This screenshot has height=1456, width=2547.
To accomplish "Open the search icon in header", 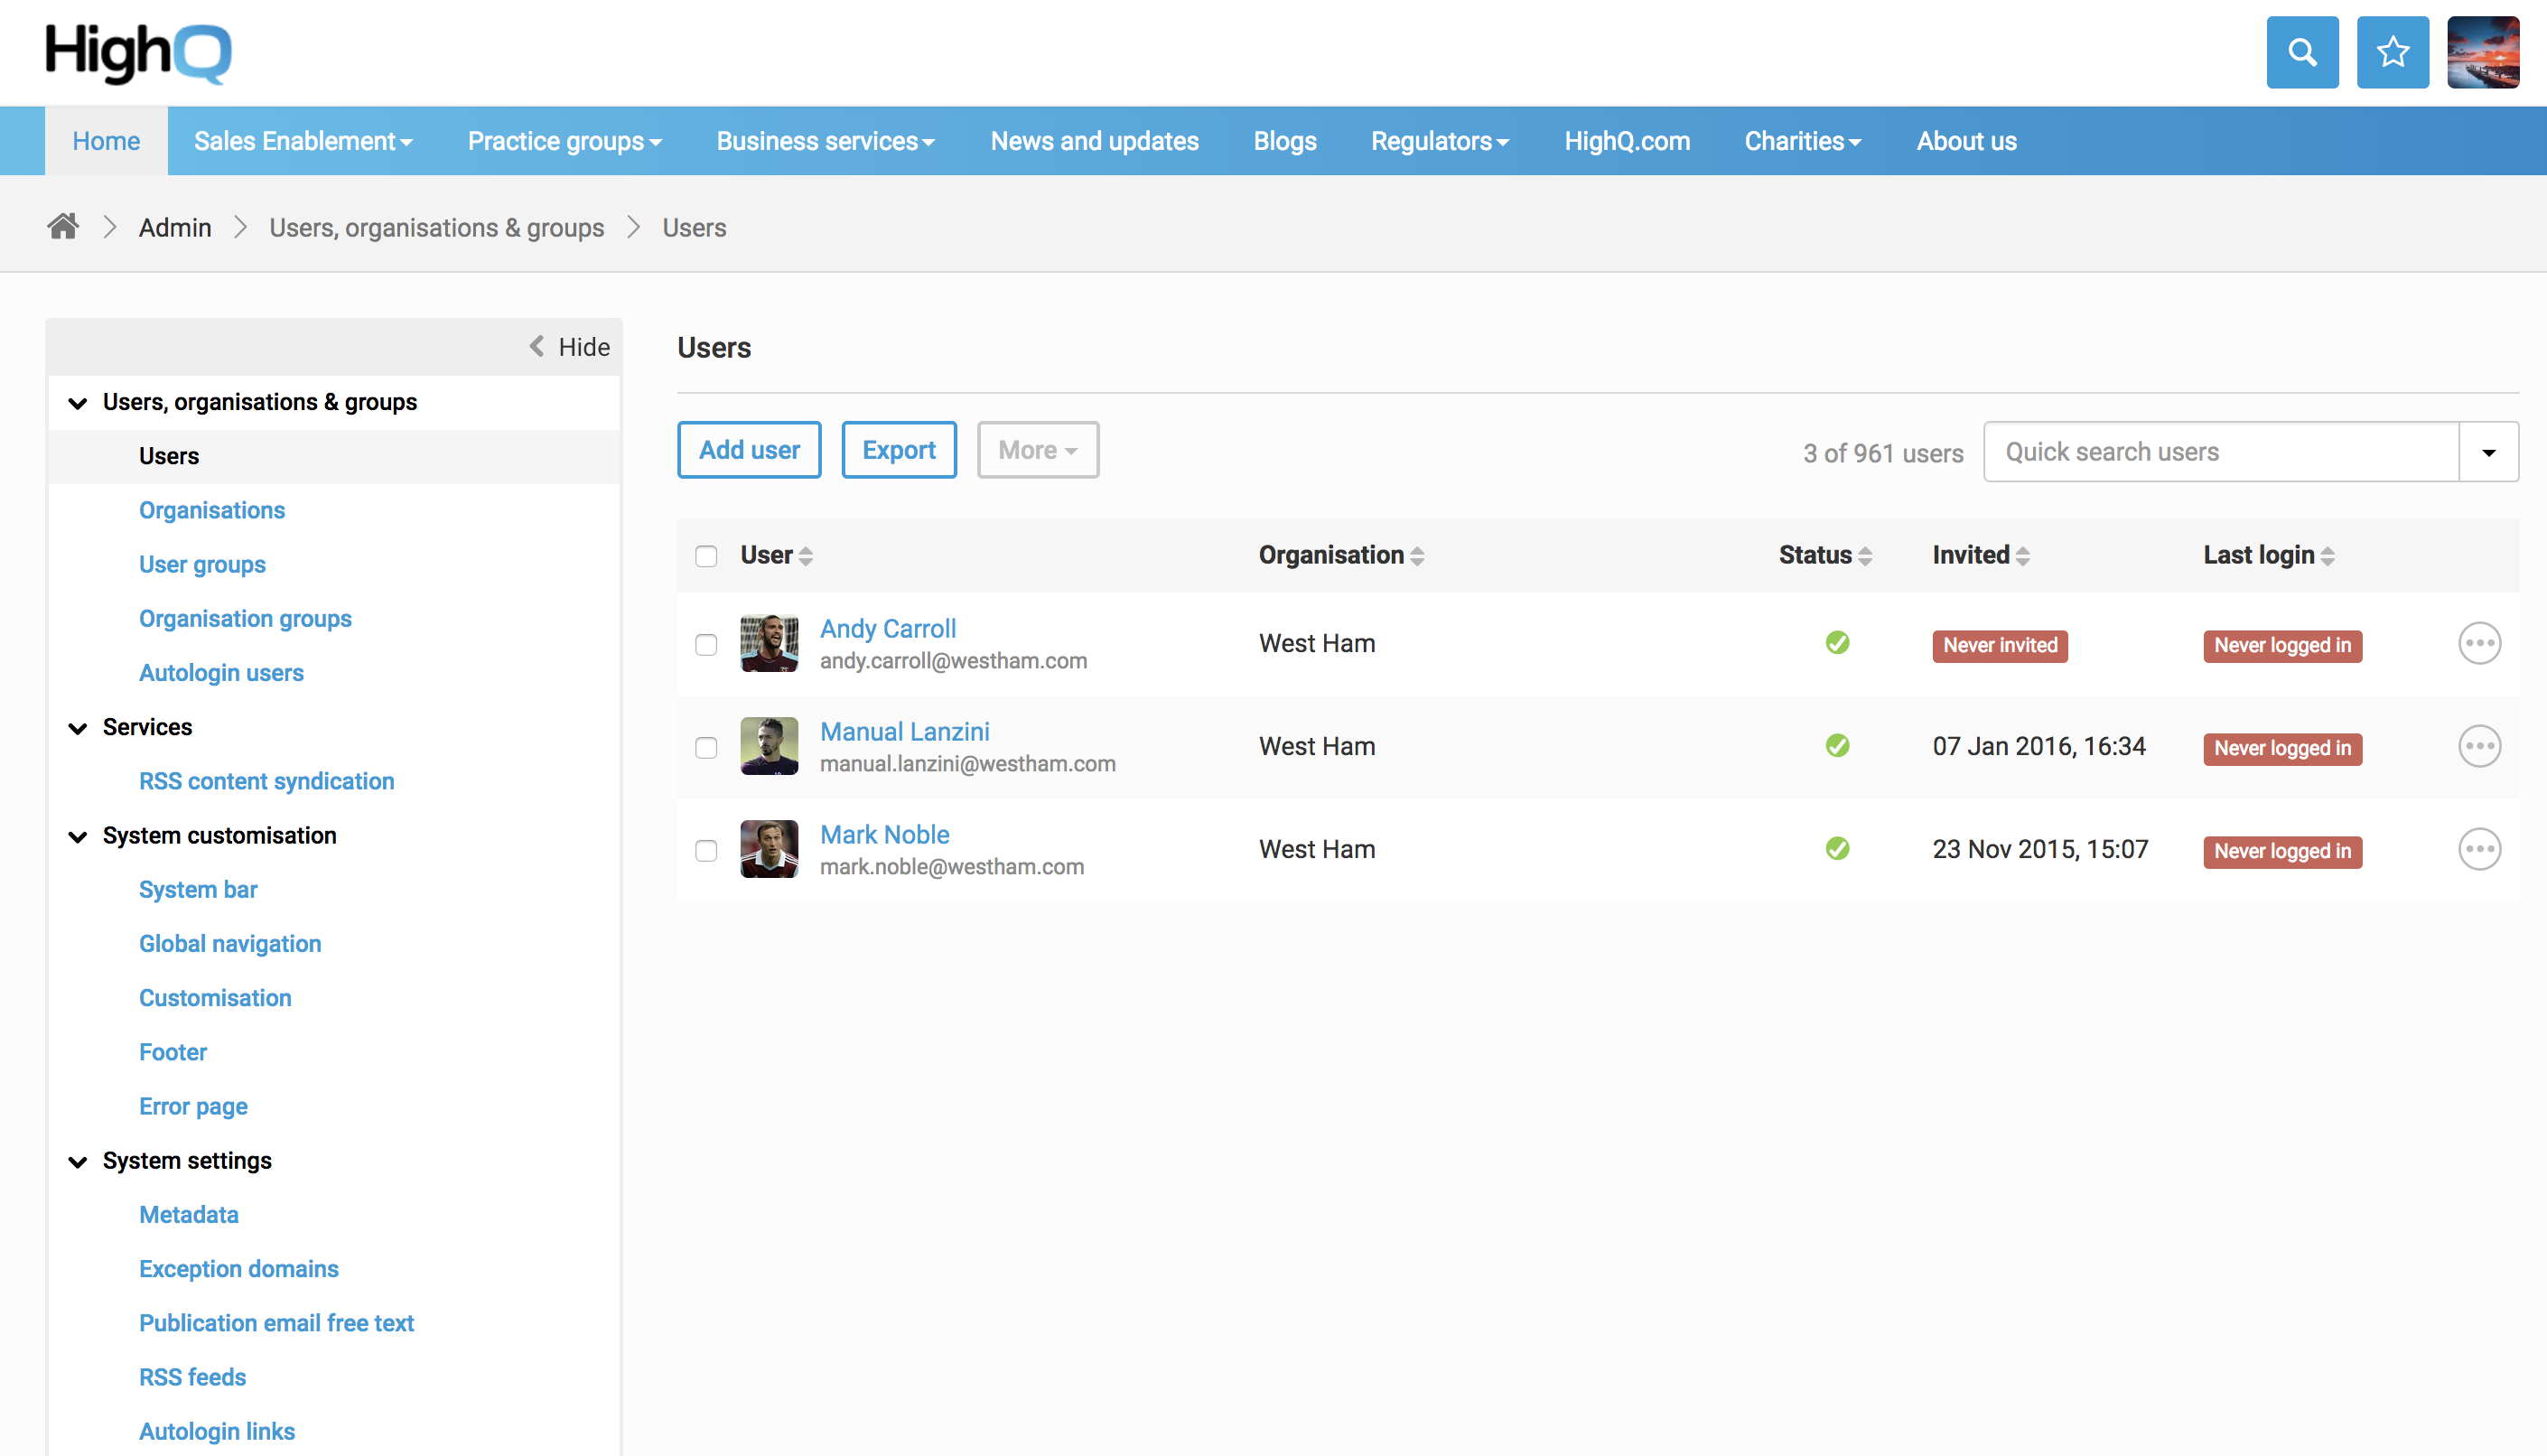I will [x=2302, y=52].
